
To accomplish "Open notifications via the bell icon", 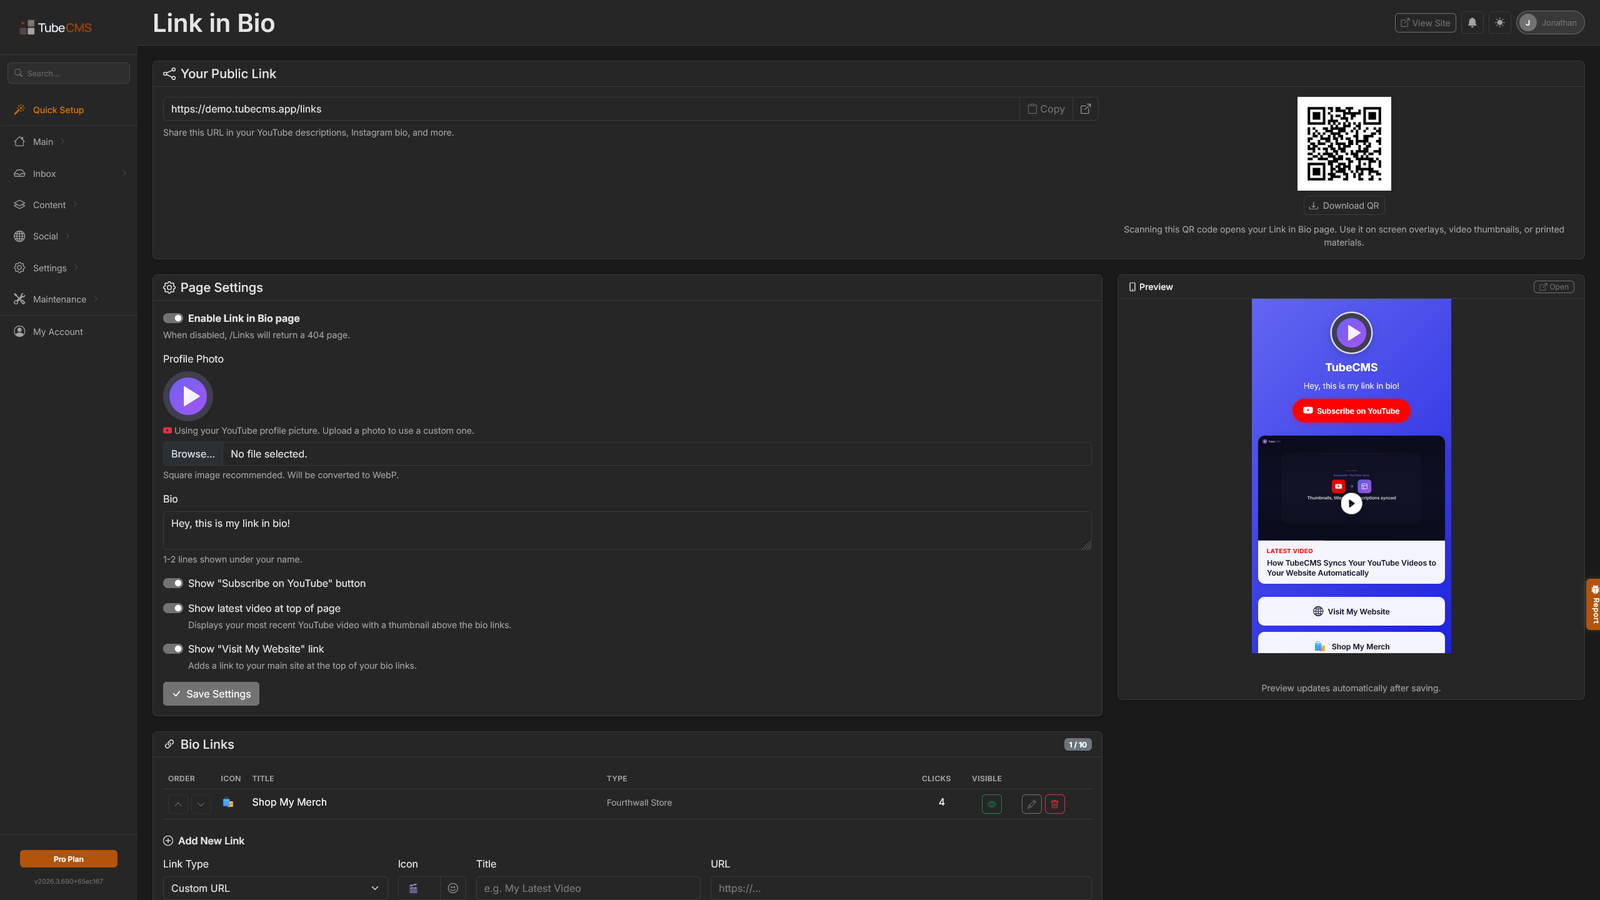I will point(1472,22).
